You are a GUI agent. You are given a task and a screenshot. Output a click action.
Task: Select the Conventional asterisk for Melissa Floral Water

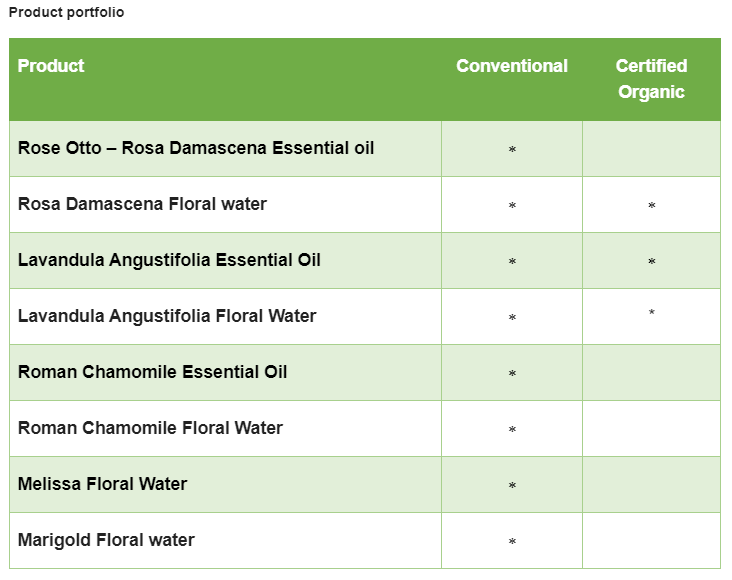click(512, 486)
